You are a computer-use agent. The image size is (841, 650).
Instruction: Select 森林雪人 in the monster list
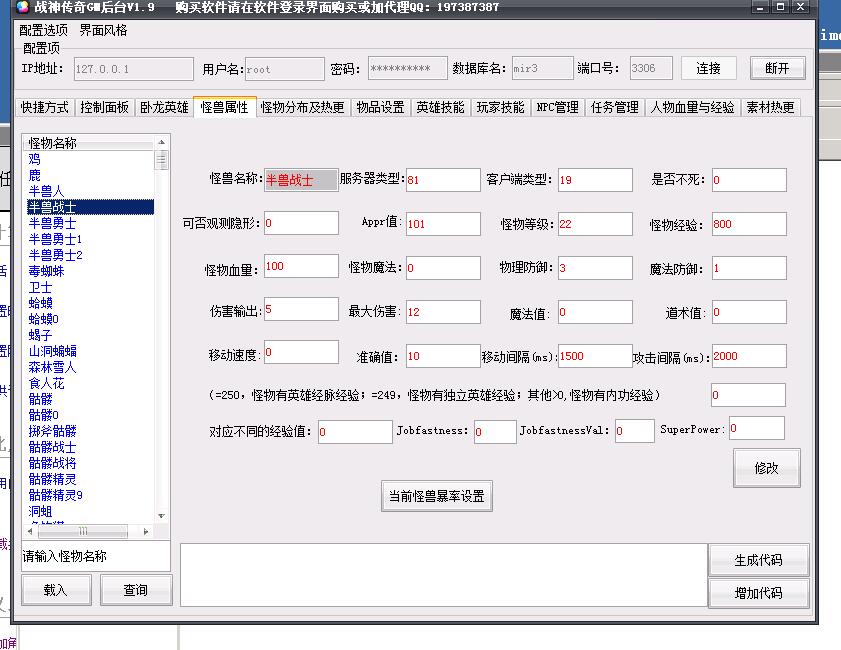pyautogui.click(x=52, y=367)
